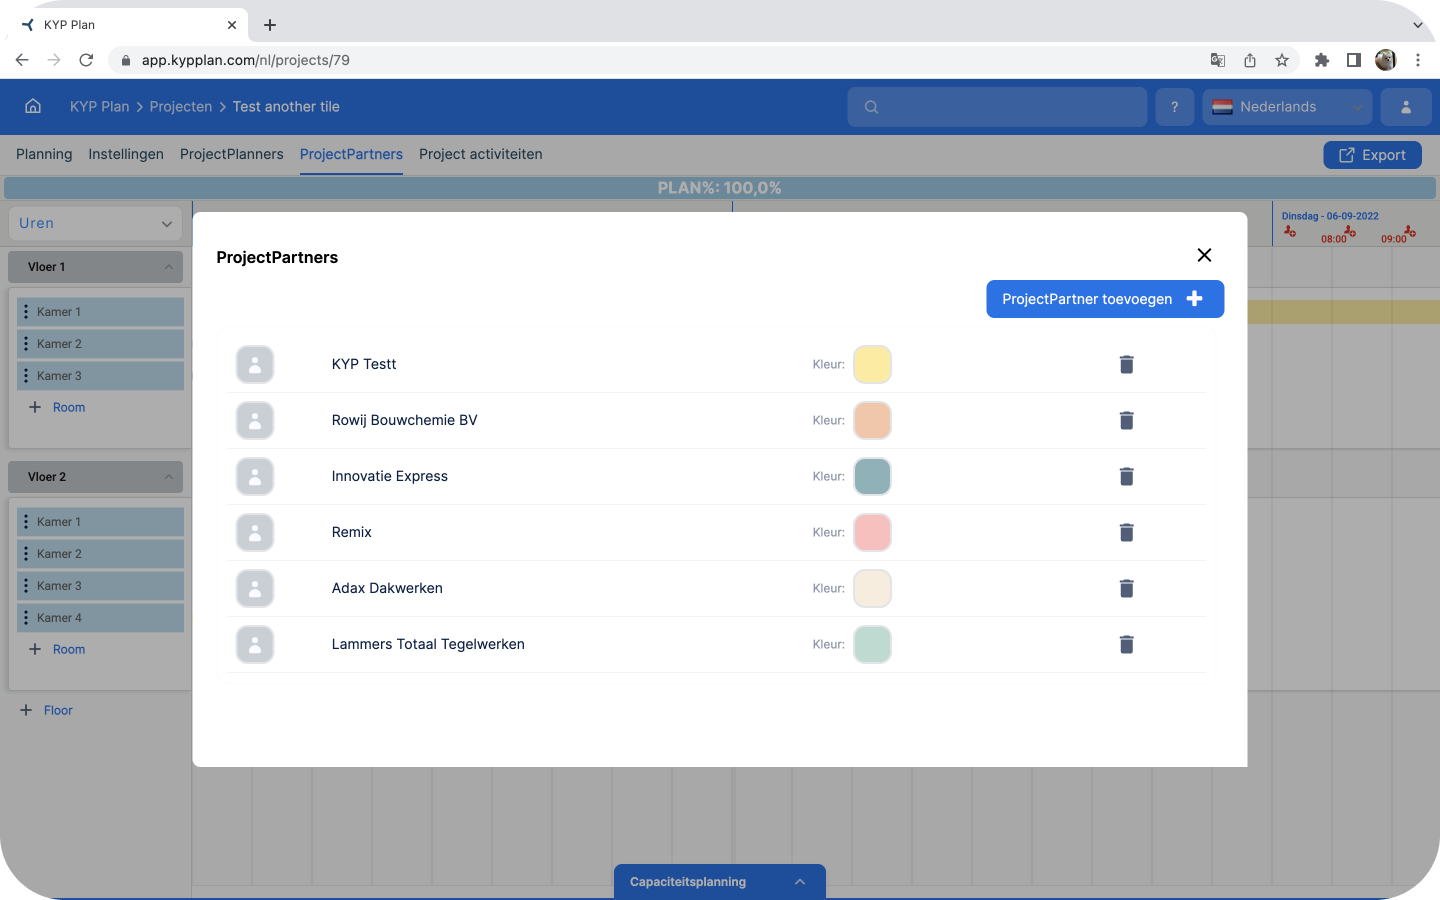Click avatar icon of Lammers Totaal Tegelwerken
Image resolution: width=1440 pixels, height=900 pixels.
(255, 645)
